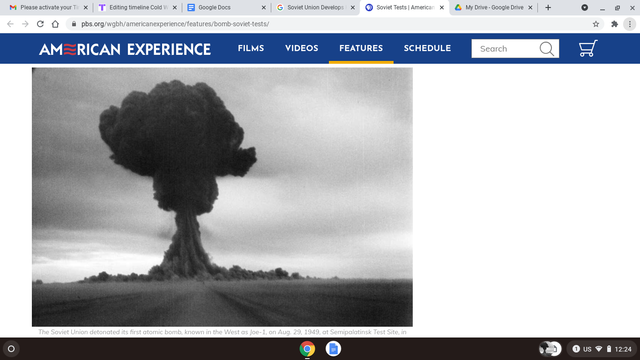Close the Gmail 'Please activate your' tab
The width and height of the screenshot is (640, 360).
86,7
